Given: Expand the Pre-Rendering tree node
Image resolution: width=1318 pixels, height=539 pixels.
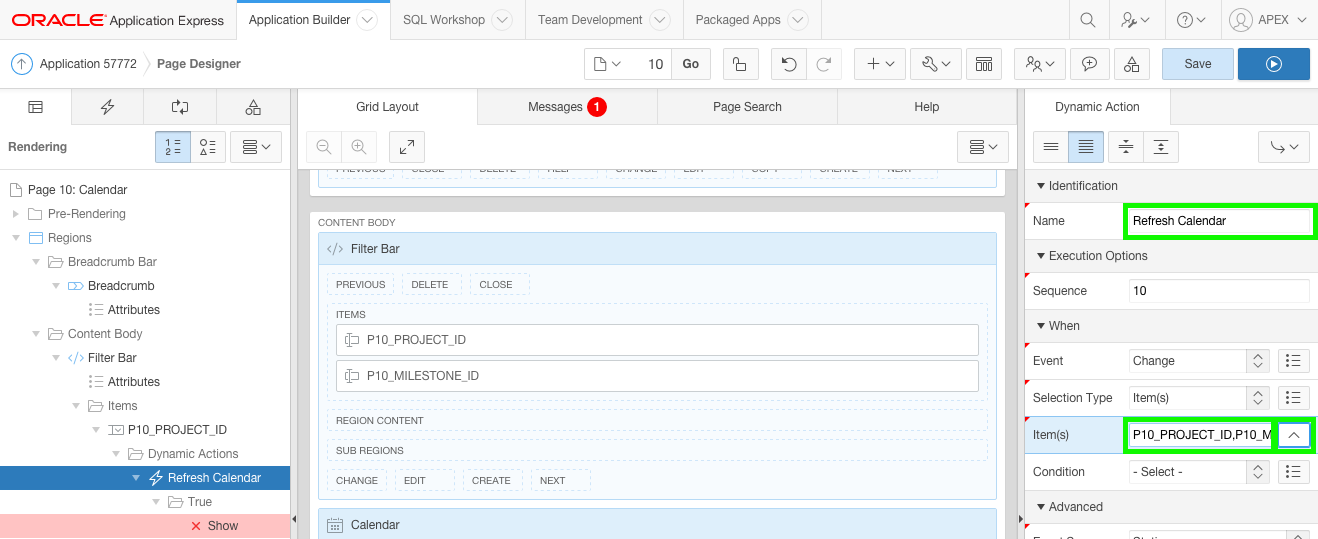Looking at the screenshot, I should pyautogui.click(x=15, y=214).
